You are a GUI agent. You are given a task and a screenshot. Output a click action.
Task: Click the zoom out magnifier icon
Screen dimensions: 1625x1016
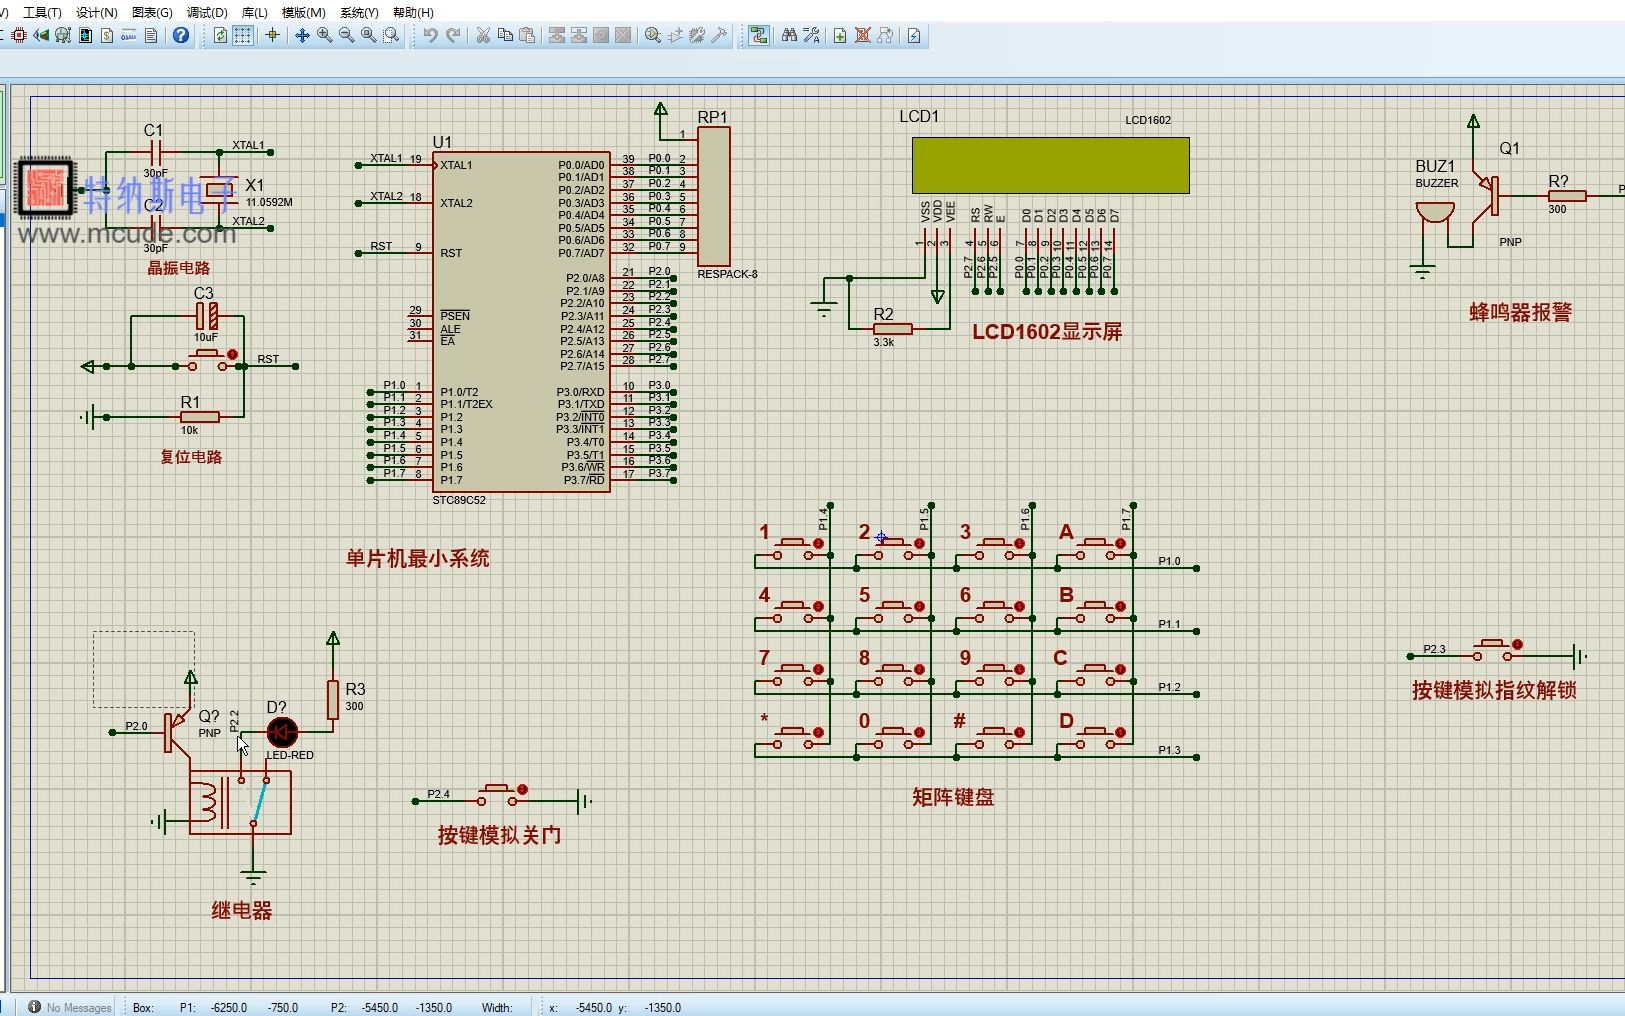point(347,35)
